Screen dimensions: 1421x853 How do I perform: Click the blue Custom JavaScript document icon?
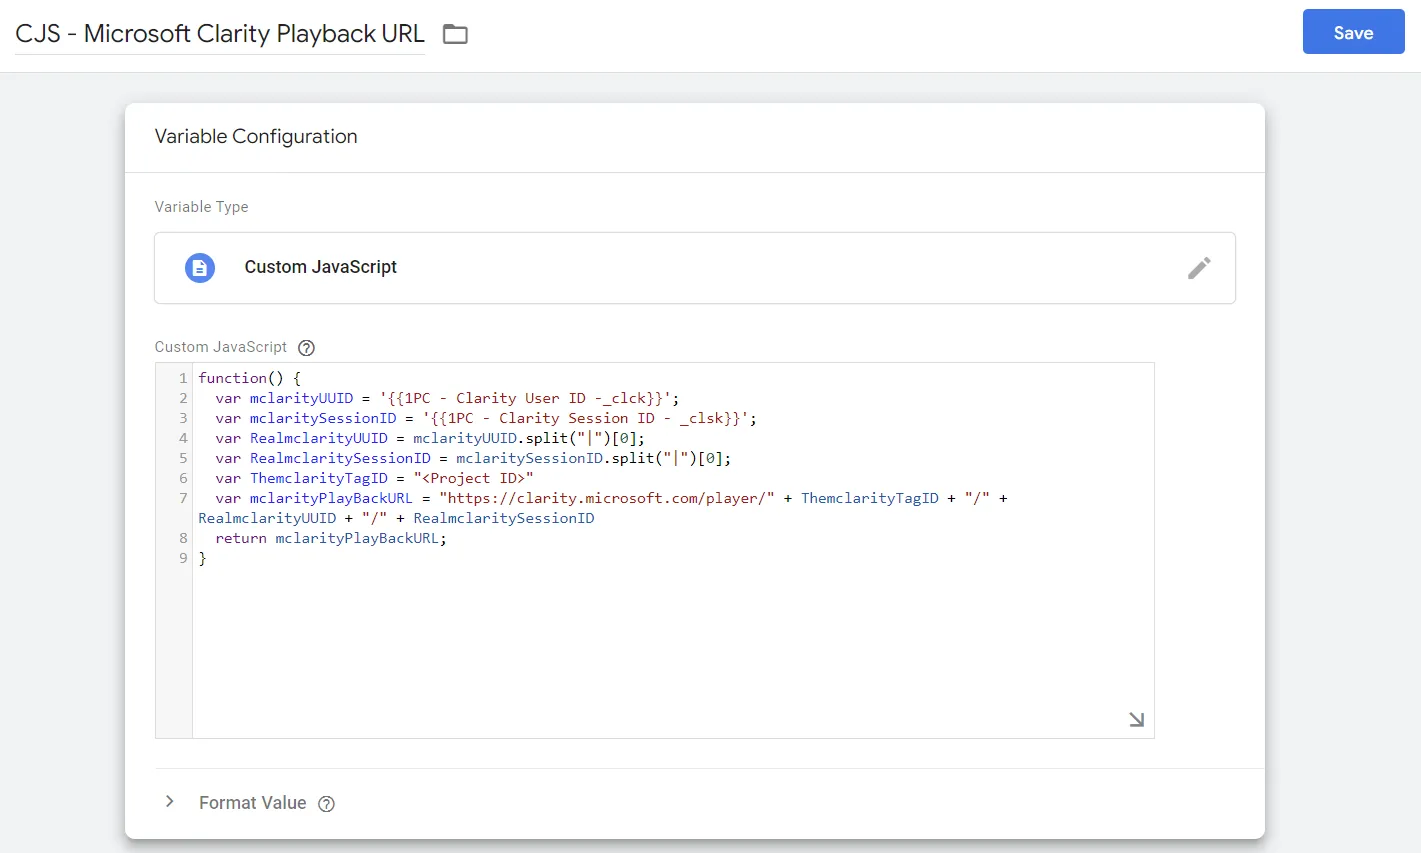[200, 268]
